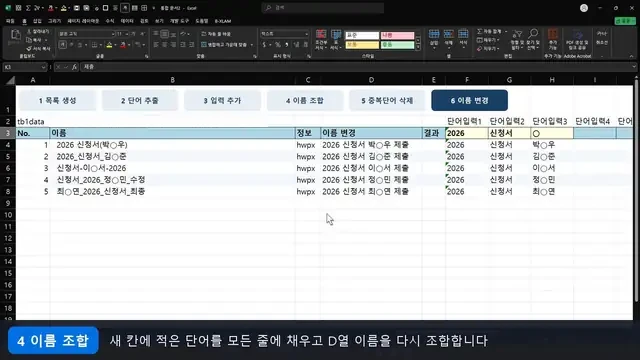Click the Add-ins (추가 기능) icon
The width and height of the screenshot is (640, 360).
553,34
